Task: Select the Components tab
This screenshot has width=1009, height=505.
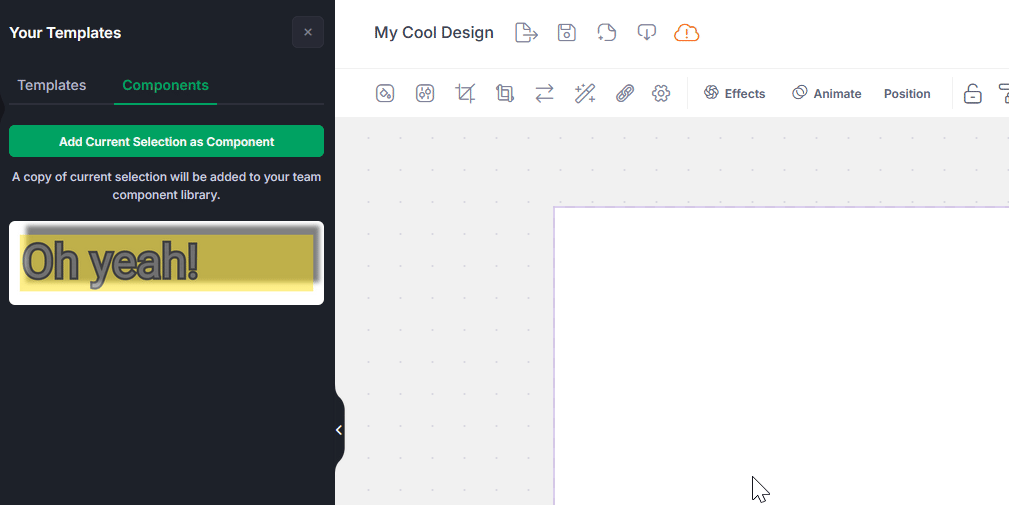Action: point(165,85)
